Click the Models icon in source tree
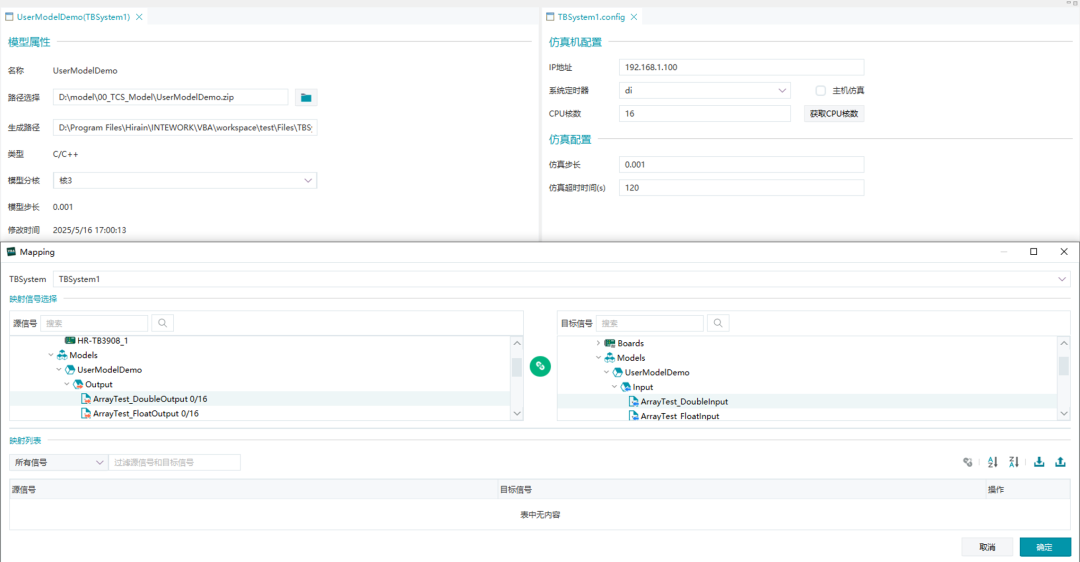Screen dimensions: 1080x562 (x=62, y=355)
